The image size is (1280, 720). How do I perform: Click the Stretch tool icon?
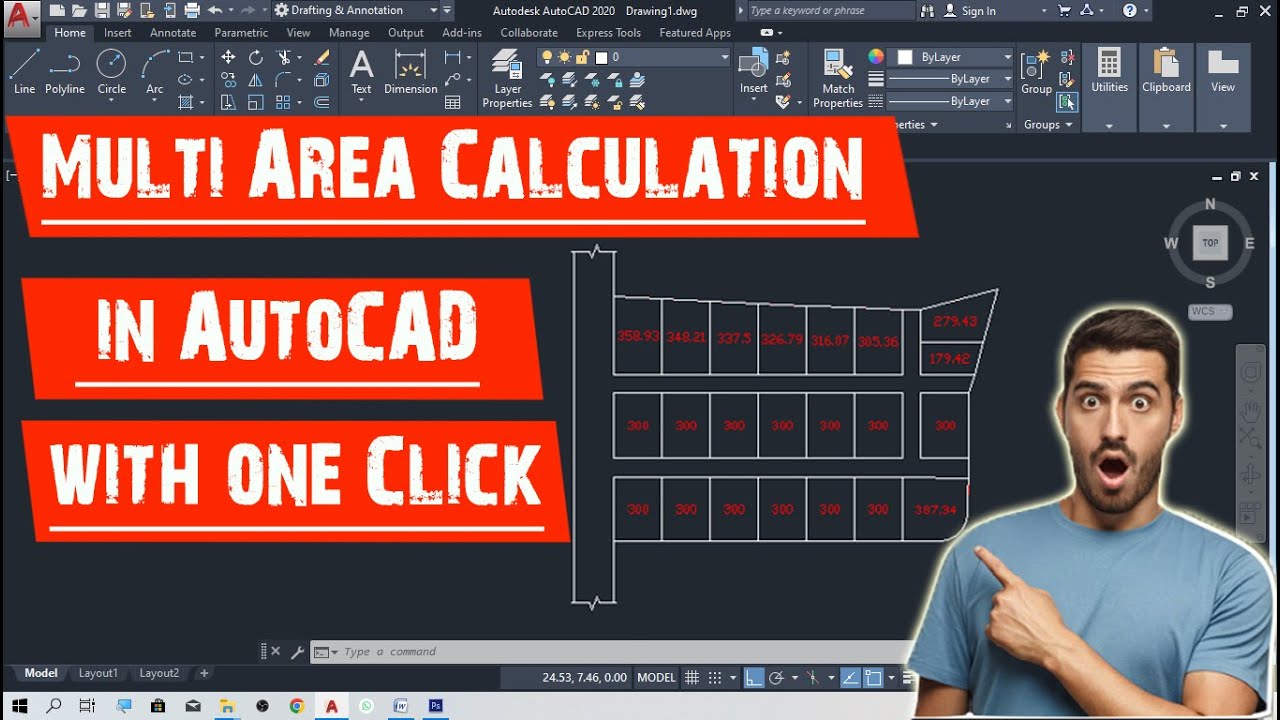228,102
